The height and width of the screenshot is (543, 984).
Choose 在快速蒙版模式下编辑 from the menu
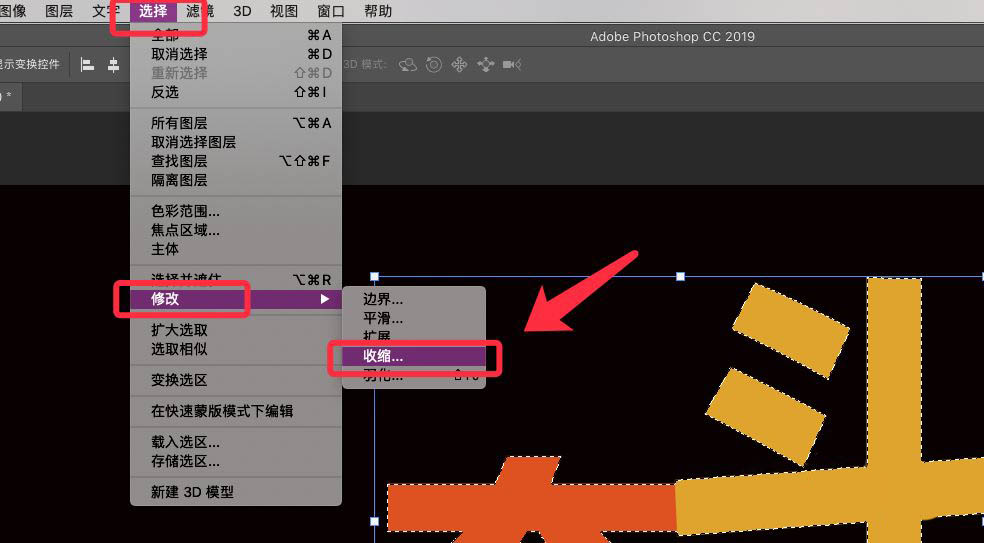point(236,412)
